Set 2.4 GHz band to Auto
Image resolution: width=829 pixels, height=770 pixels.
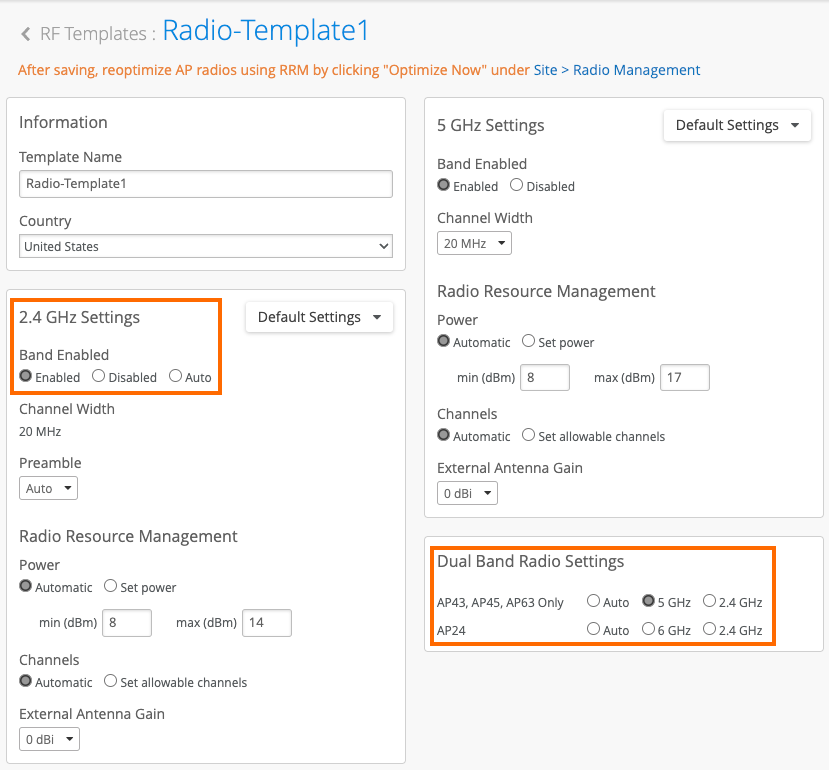click(x=176, y=377)
